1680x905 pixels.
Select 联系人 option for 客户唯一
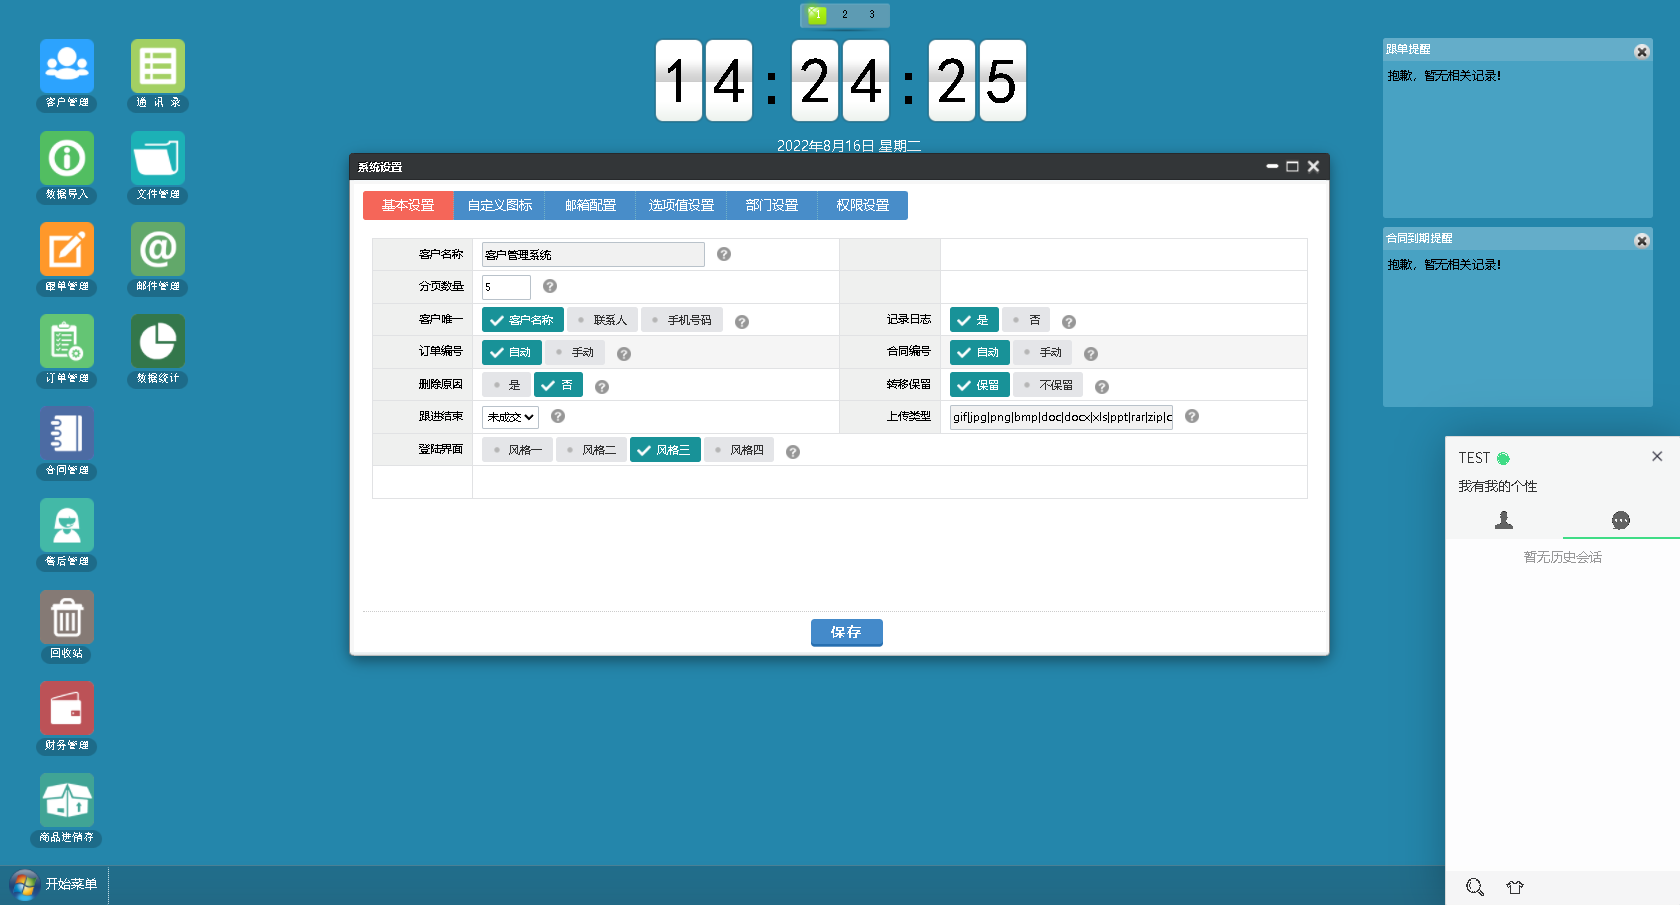(x=602, y=320)
